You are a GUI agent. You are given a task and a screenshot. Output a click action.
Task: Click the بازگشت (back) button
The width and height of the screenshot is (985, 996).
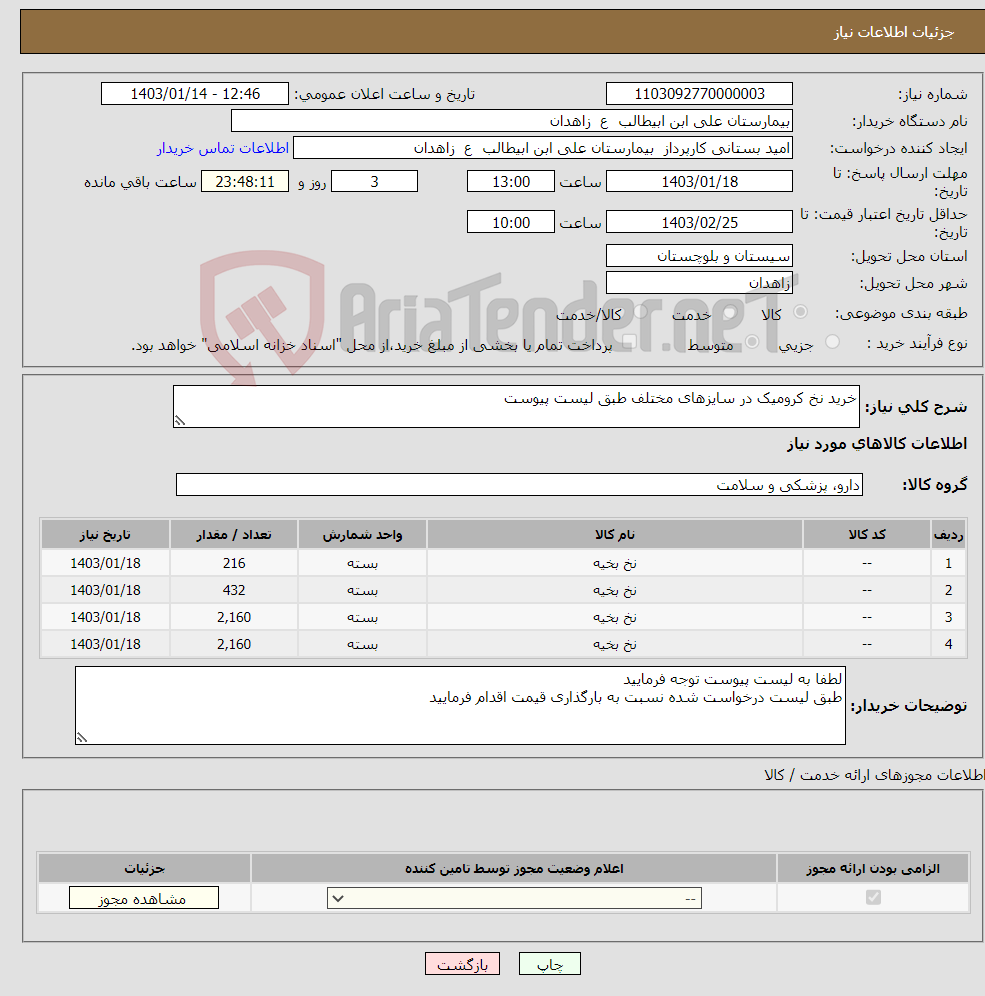[x=462, y=964]
